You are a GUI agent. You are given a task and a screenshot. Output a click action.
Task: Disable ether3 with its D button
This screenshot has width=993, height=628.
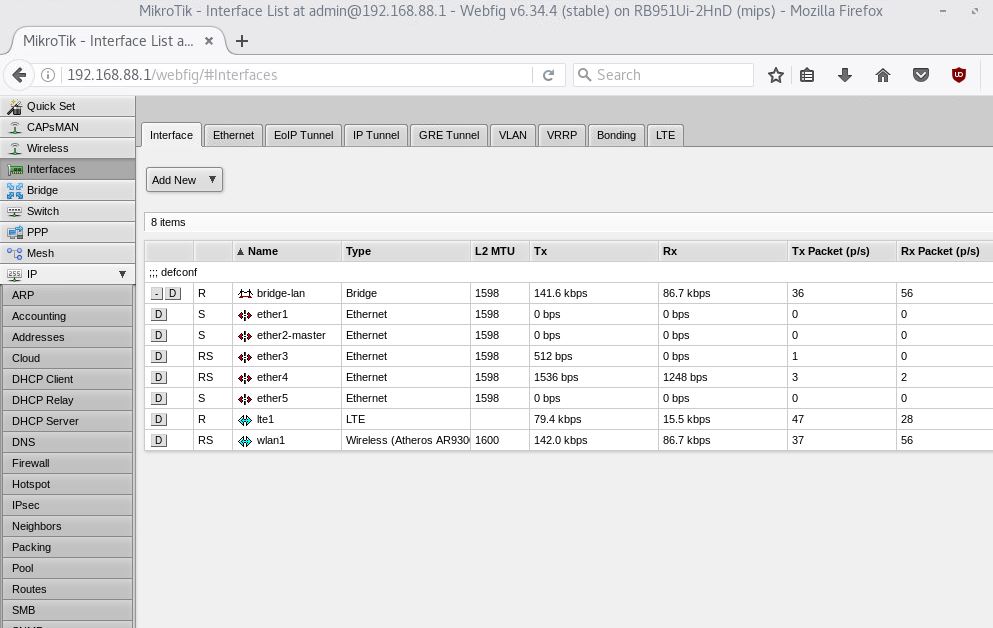(x=159, y=356)
